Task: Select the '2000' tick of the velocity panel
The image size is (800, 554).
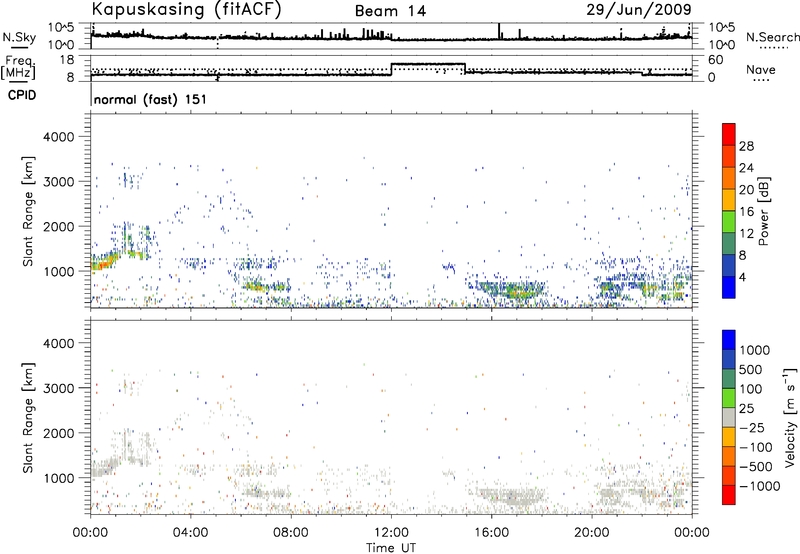Action: 59,433
